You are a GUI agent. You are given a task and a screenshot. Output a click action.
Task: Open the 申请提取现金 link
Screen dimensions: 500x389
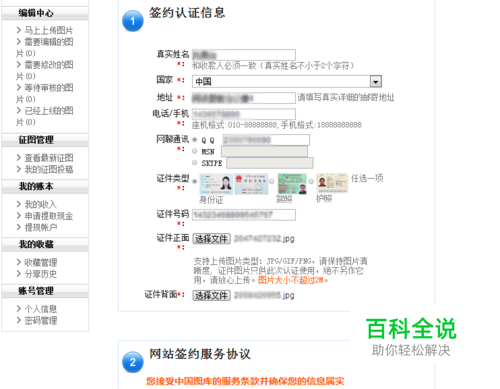click(49, 216)
